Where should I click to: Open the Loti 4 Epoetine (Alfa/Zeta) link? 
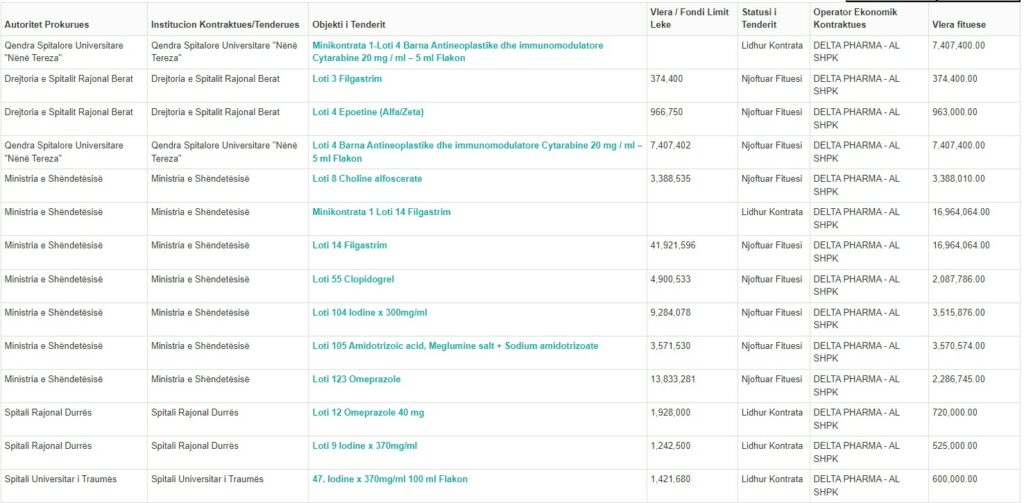point(367,112)
